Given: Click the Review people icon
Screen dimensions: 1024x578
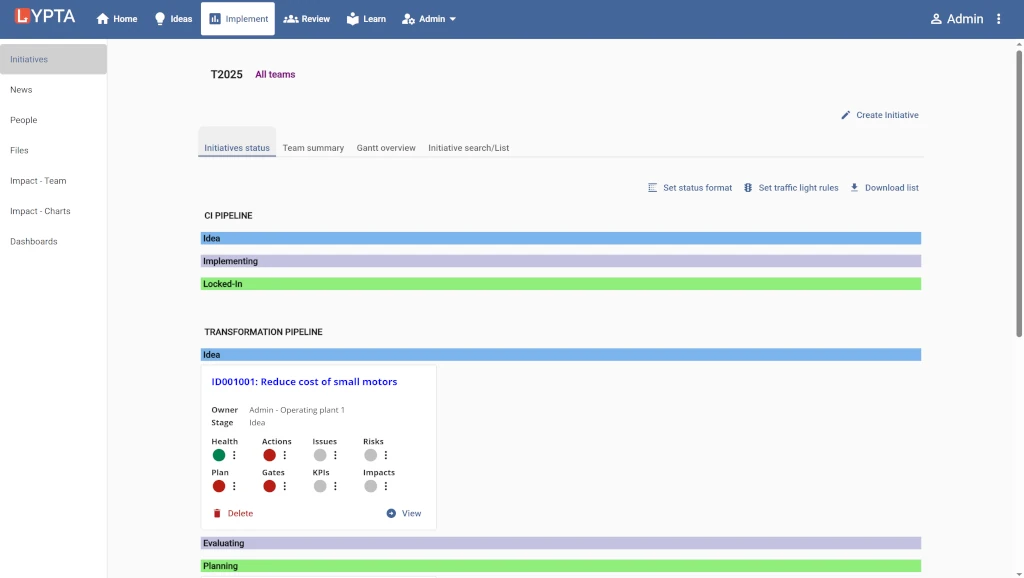Looking at the screenshot, I should pyautogui.click(x=291, y=19).
